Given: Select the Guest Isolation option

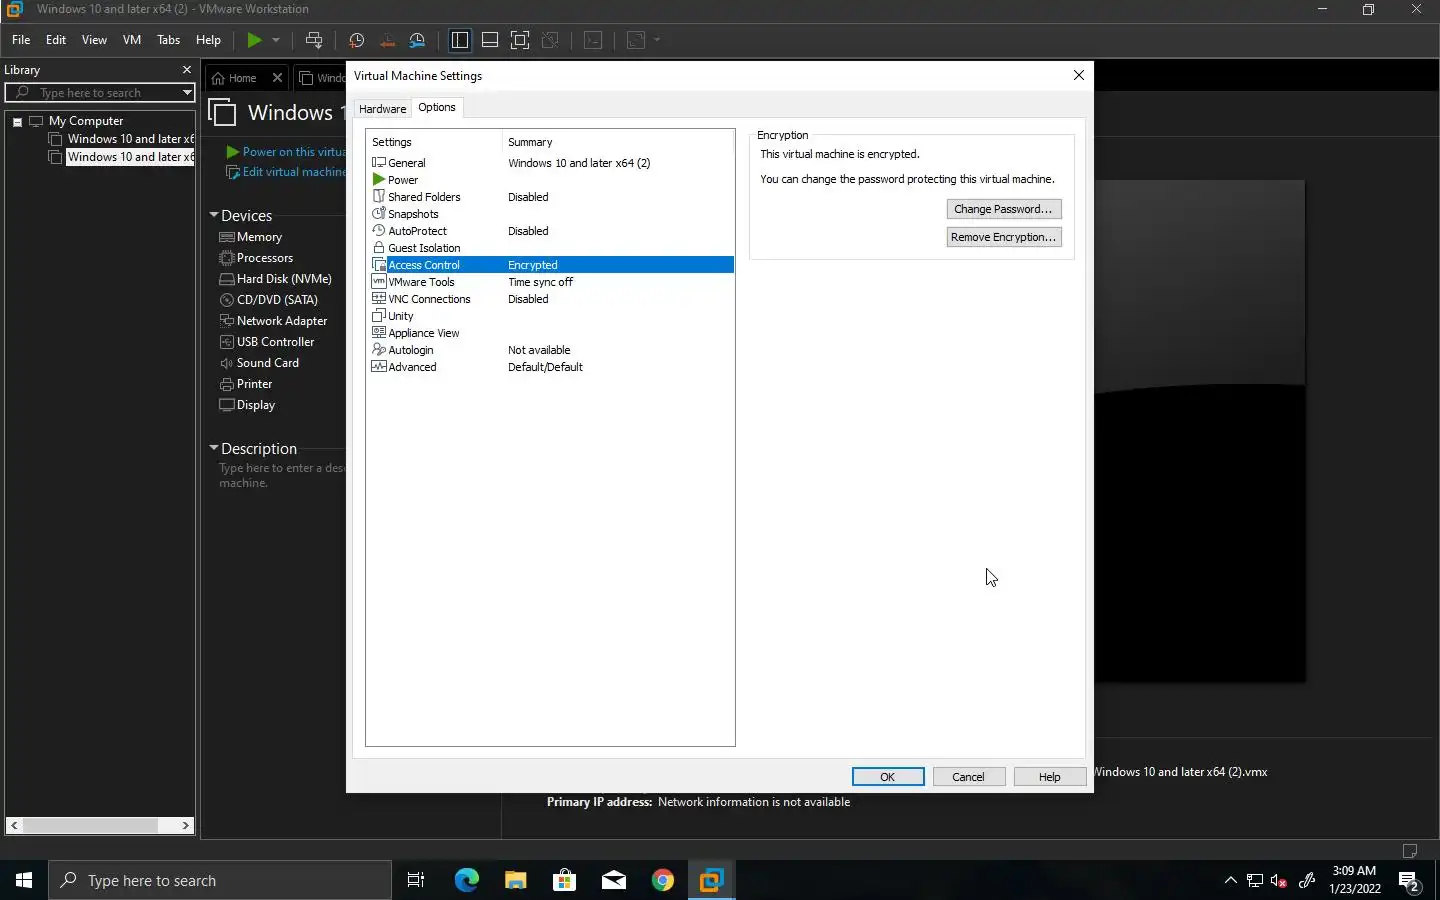Looking at the screenshot, I should (424, 248).
